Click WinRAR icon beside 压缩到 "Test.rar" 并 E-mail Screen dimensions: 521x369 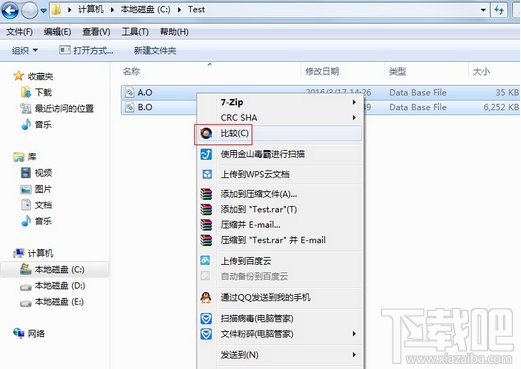(206, 240)
